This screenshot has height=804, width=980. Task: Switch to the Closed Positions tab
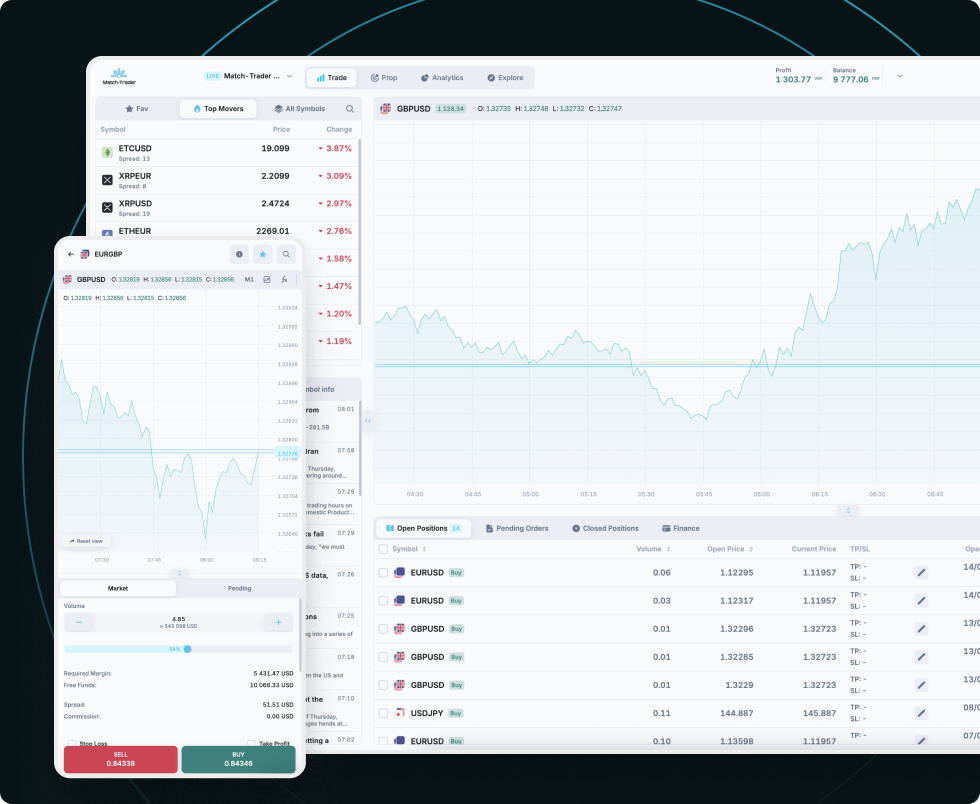(605, 528)
